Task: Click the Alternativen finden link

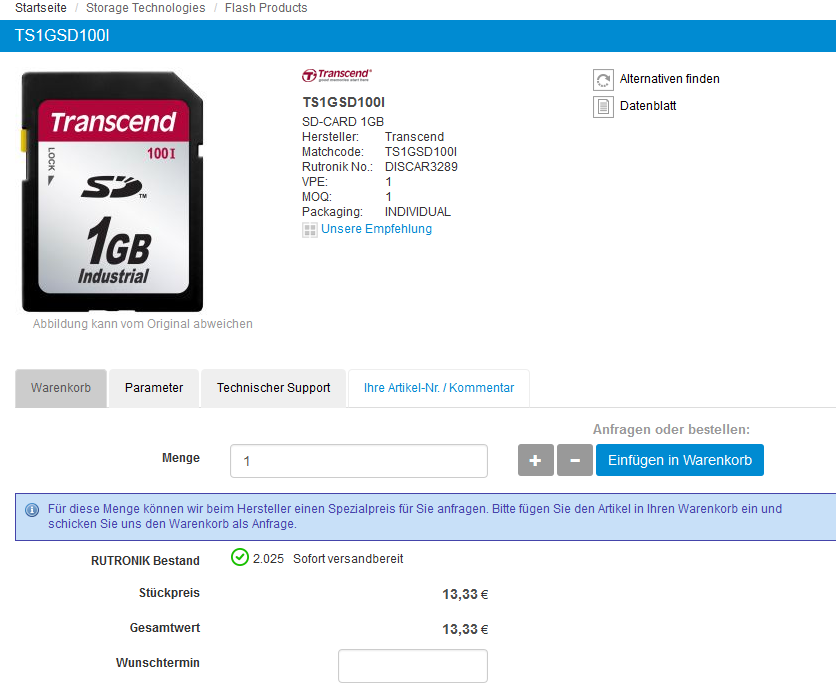Action: pos(670,79)
